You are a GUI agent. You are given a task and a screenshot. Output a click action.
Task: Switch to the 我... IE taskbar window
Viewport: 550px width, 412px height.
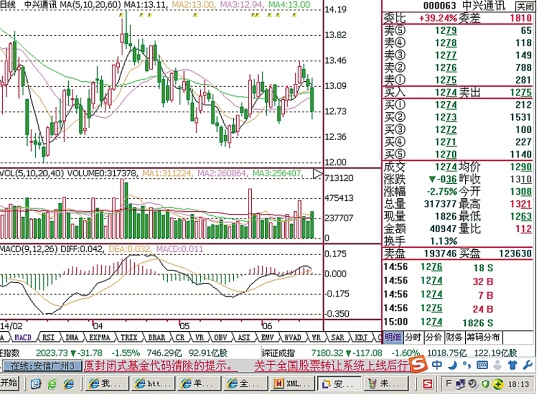tap(107, 384)
